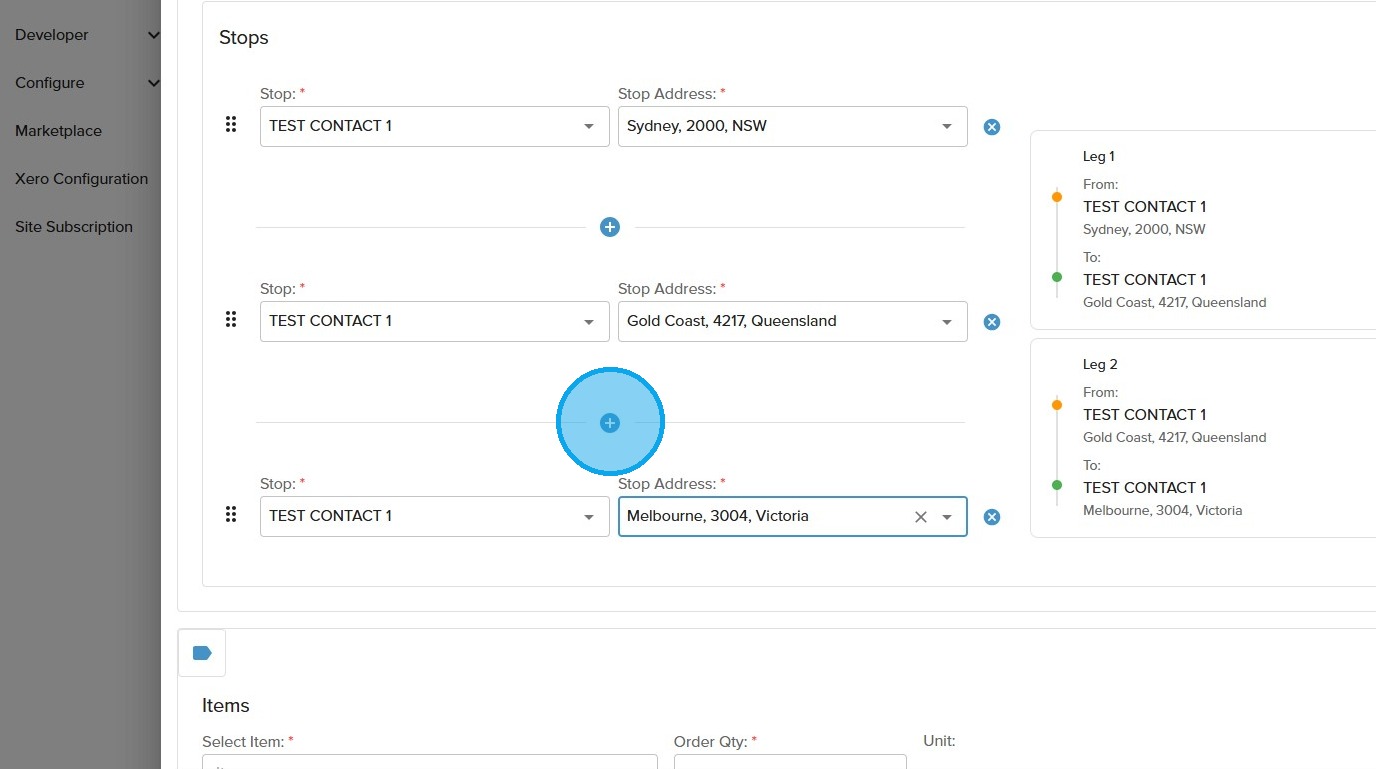This screenshot has width=1376, height=769.
Task: Open Xero Configuration in the sidebar
Action: coord(81,179)
